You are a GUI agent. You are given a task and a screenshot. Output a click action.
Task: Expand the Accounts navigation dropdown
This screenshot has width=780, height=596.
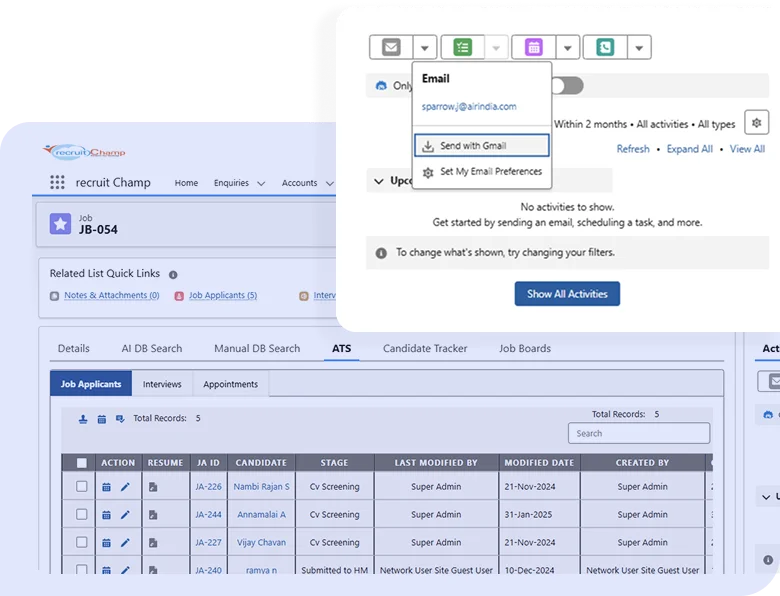[330, 184]
